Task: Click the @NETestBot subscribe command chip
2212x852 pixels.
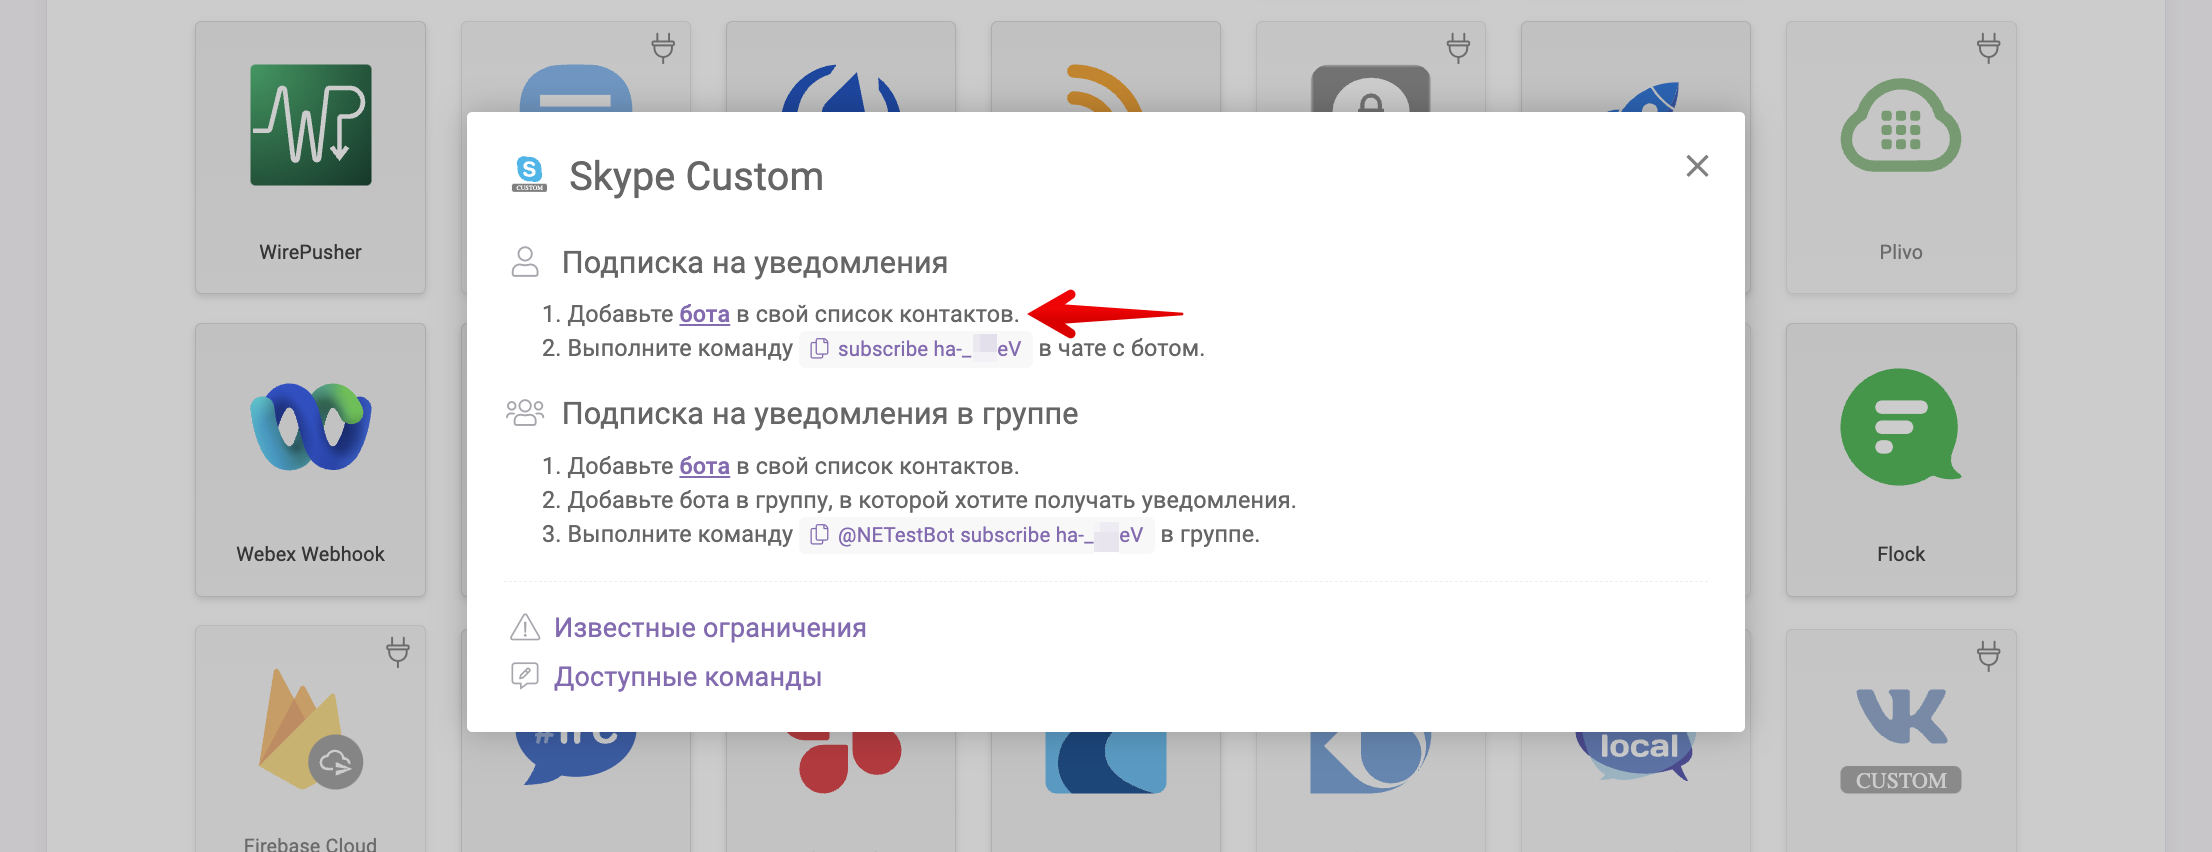Action: click(x=977, y=535)
